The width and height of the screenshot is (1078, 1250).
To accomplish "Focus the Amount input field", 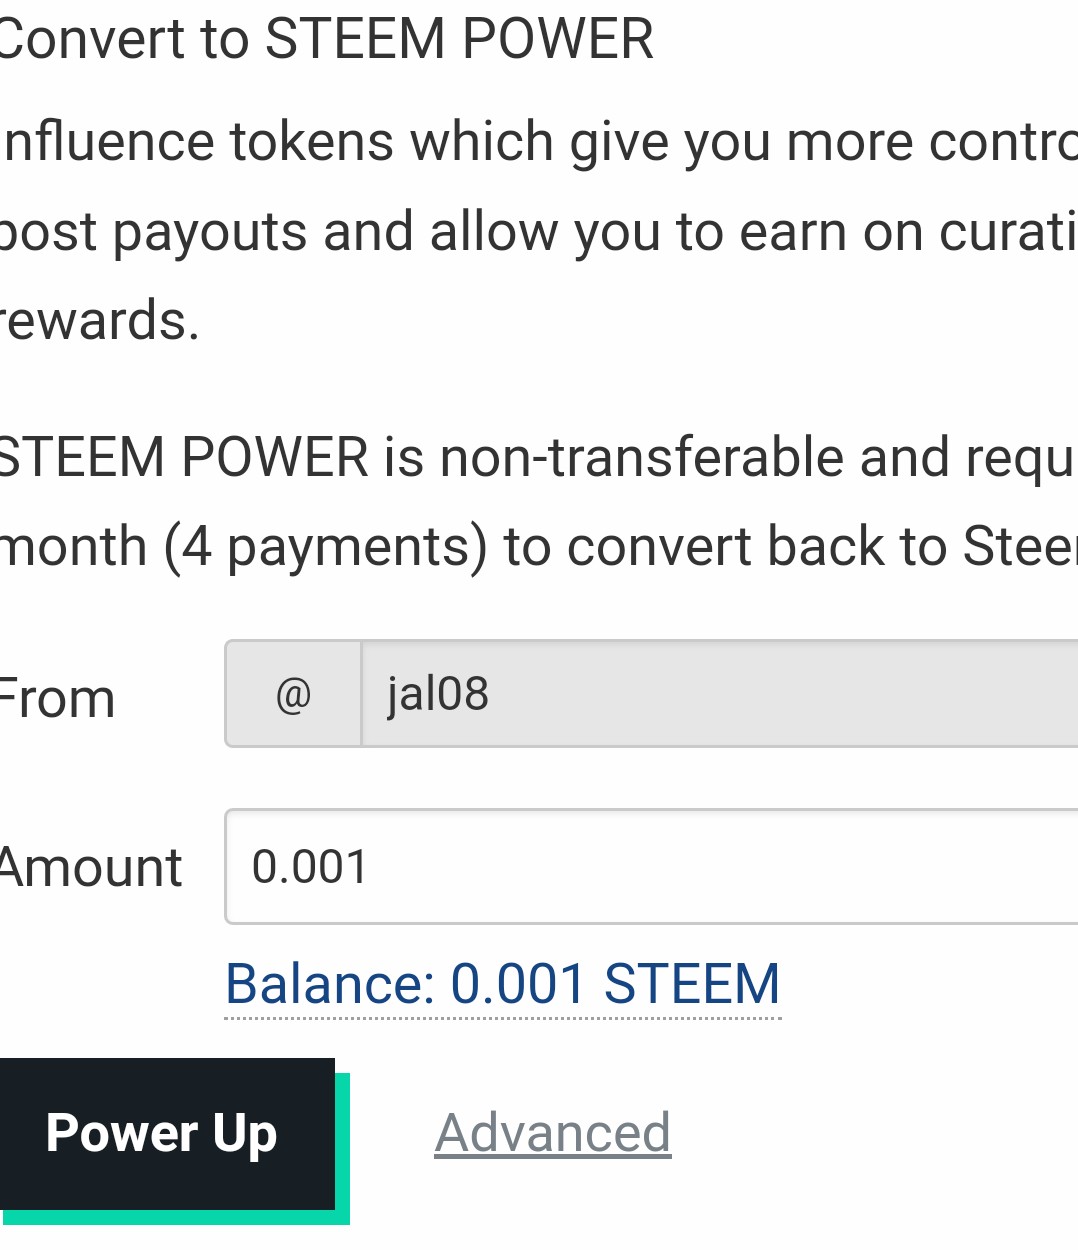I will [x=650, y=867].
